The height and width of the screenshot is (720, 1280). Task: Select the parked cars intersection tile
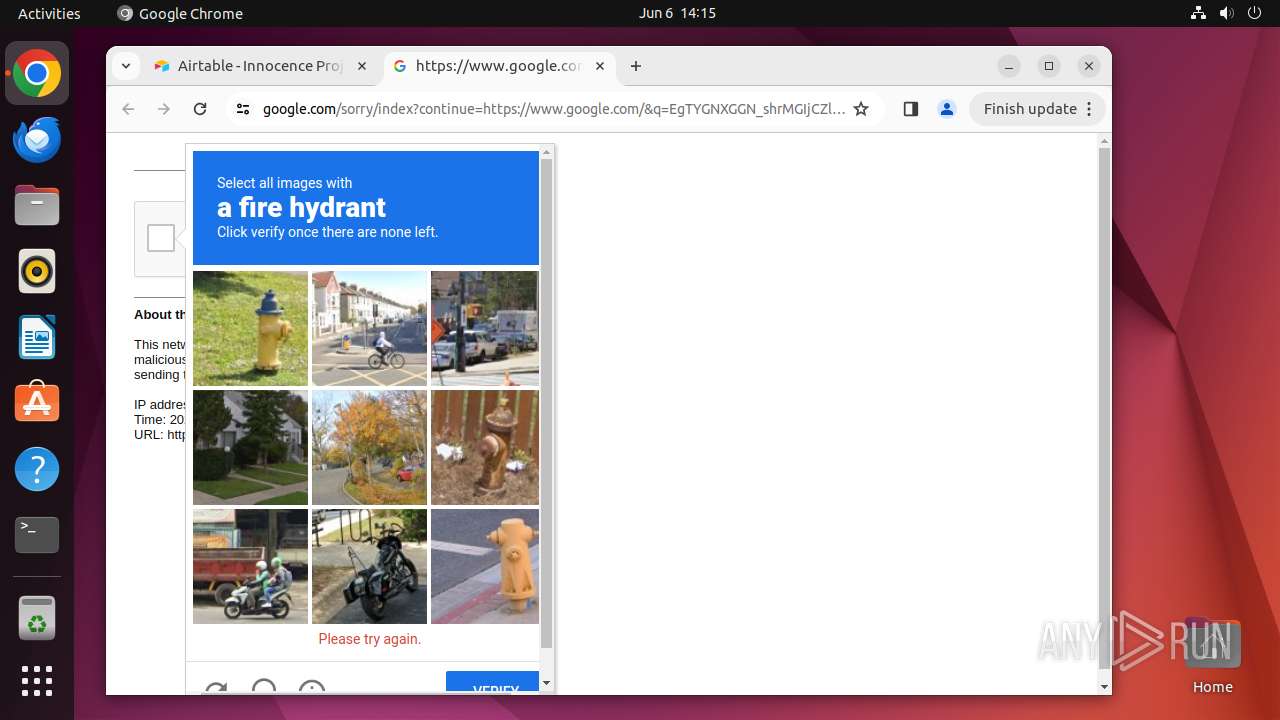(485, 328)
